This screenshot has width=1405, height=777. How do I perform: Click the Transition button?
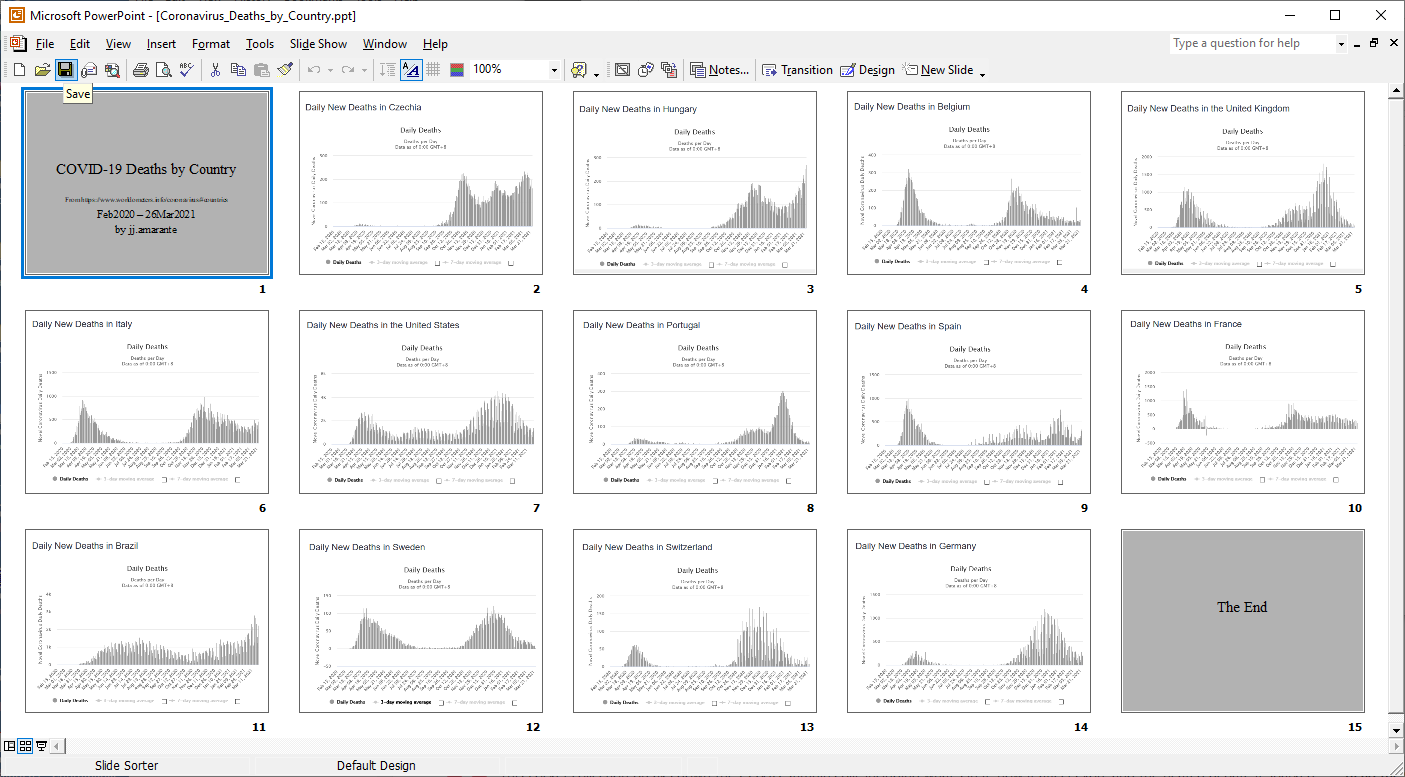pyautogui.click(x=797, y=70)
